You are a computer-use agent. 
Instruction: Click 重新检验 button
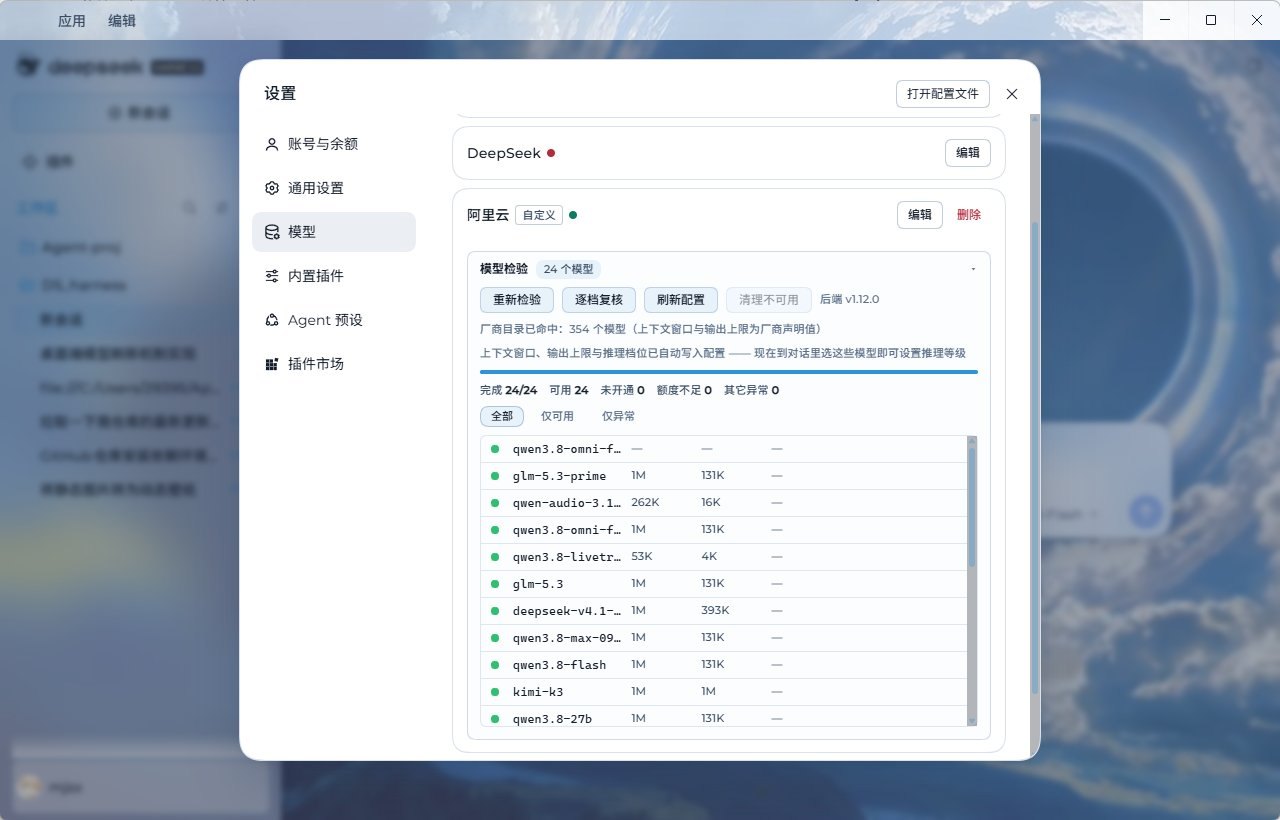[517, 300]
